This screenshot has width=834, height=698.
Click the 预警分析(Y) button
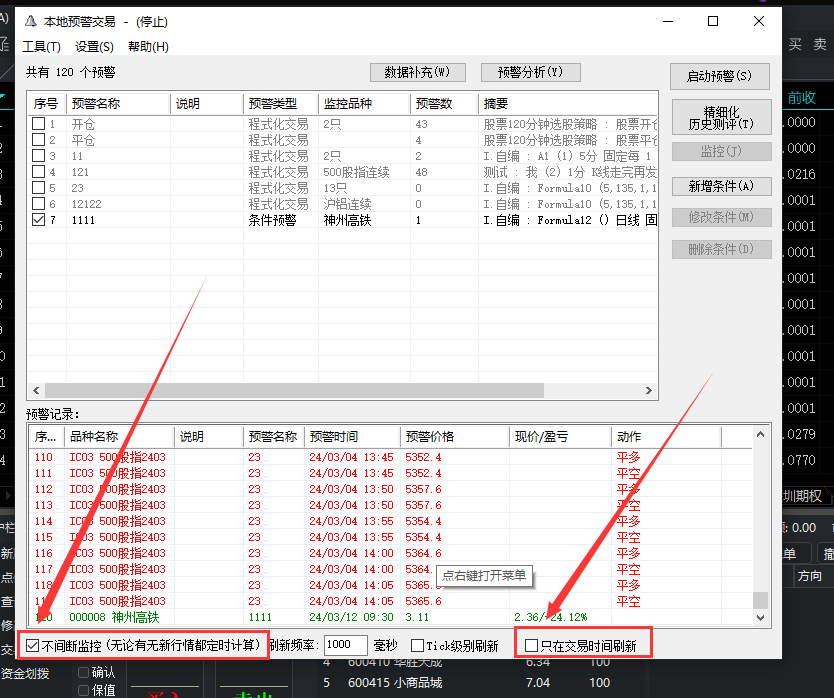pos(530,72)
